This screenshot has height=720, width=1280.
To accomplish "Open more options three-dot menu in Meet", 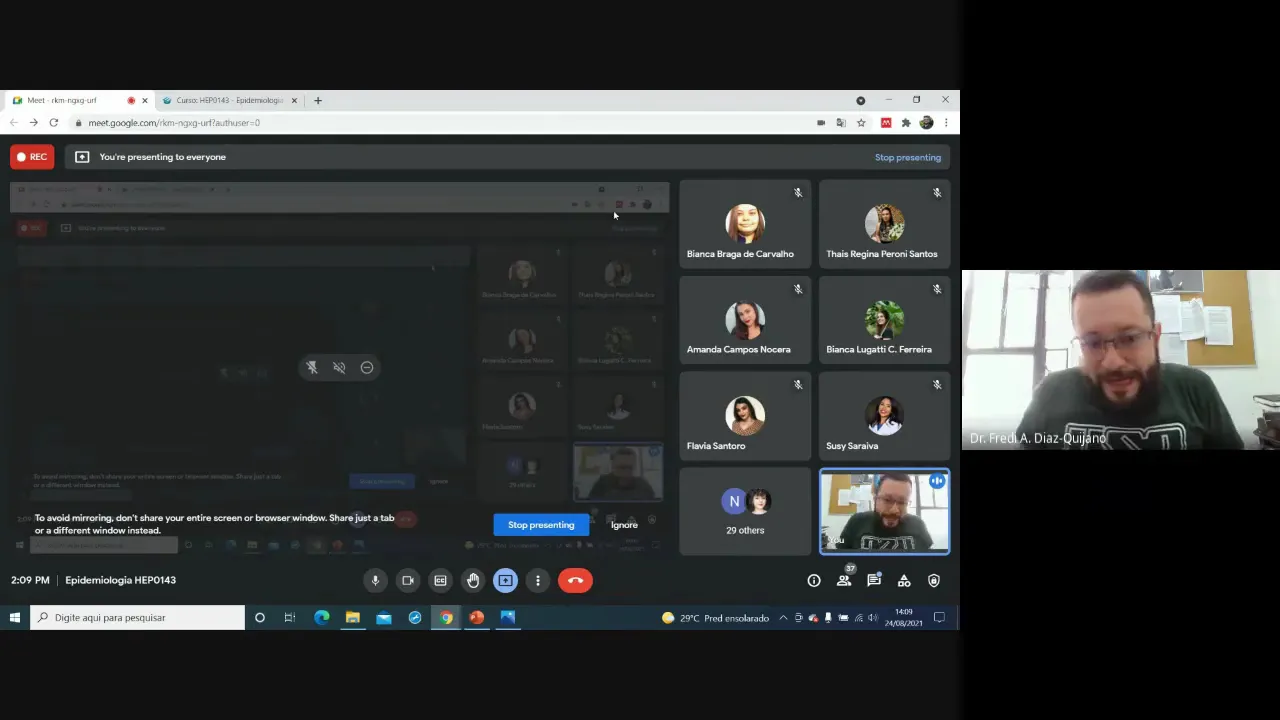I will click(538, 580).
